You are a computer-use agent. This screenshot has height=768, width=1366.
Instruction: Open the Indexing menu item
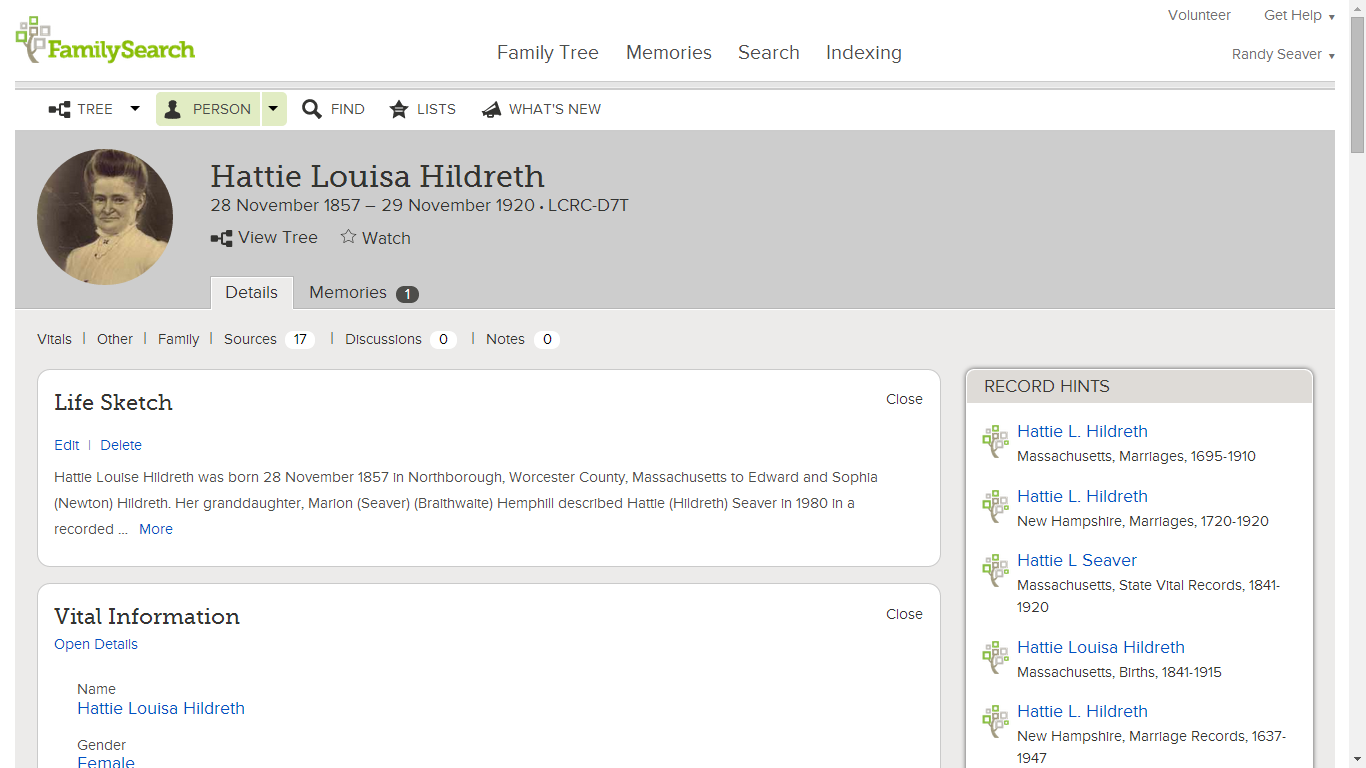pyautogui.click(x=864, y=52)
